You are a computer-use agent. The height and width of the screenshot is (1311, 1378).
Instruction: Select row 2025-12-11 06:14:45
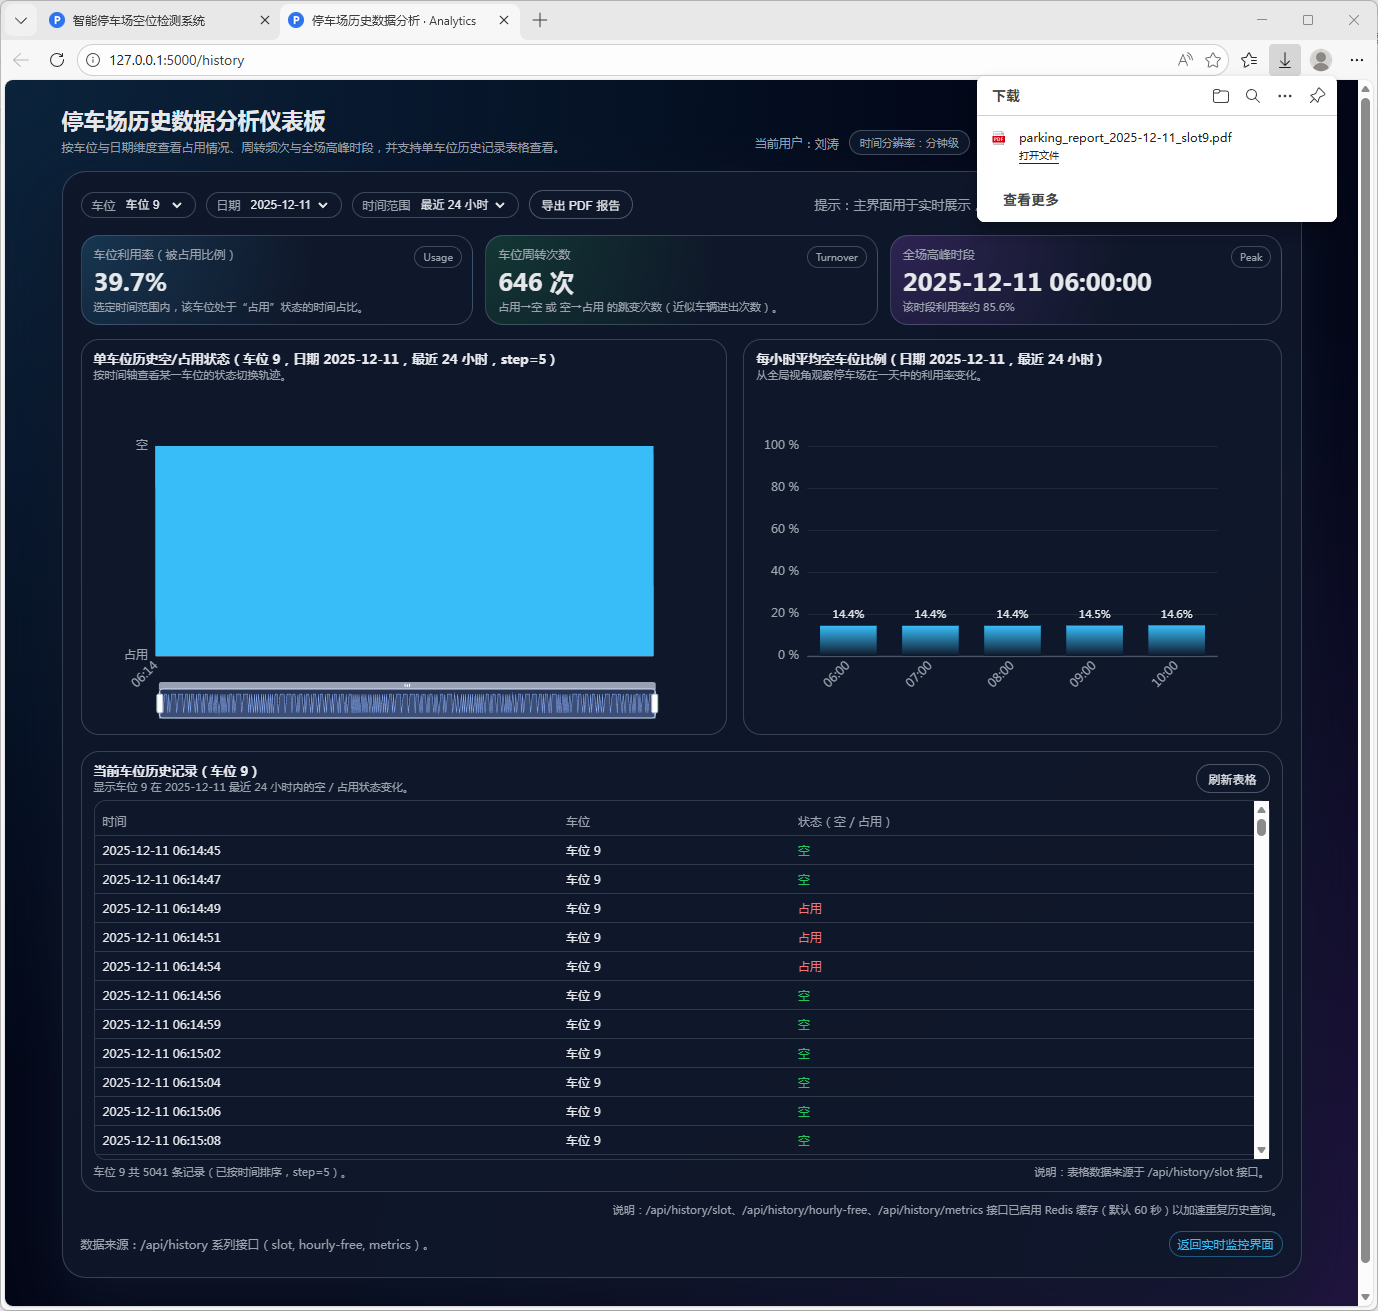pos(674,851)
